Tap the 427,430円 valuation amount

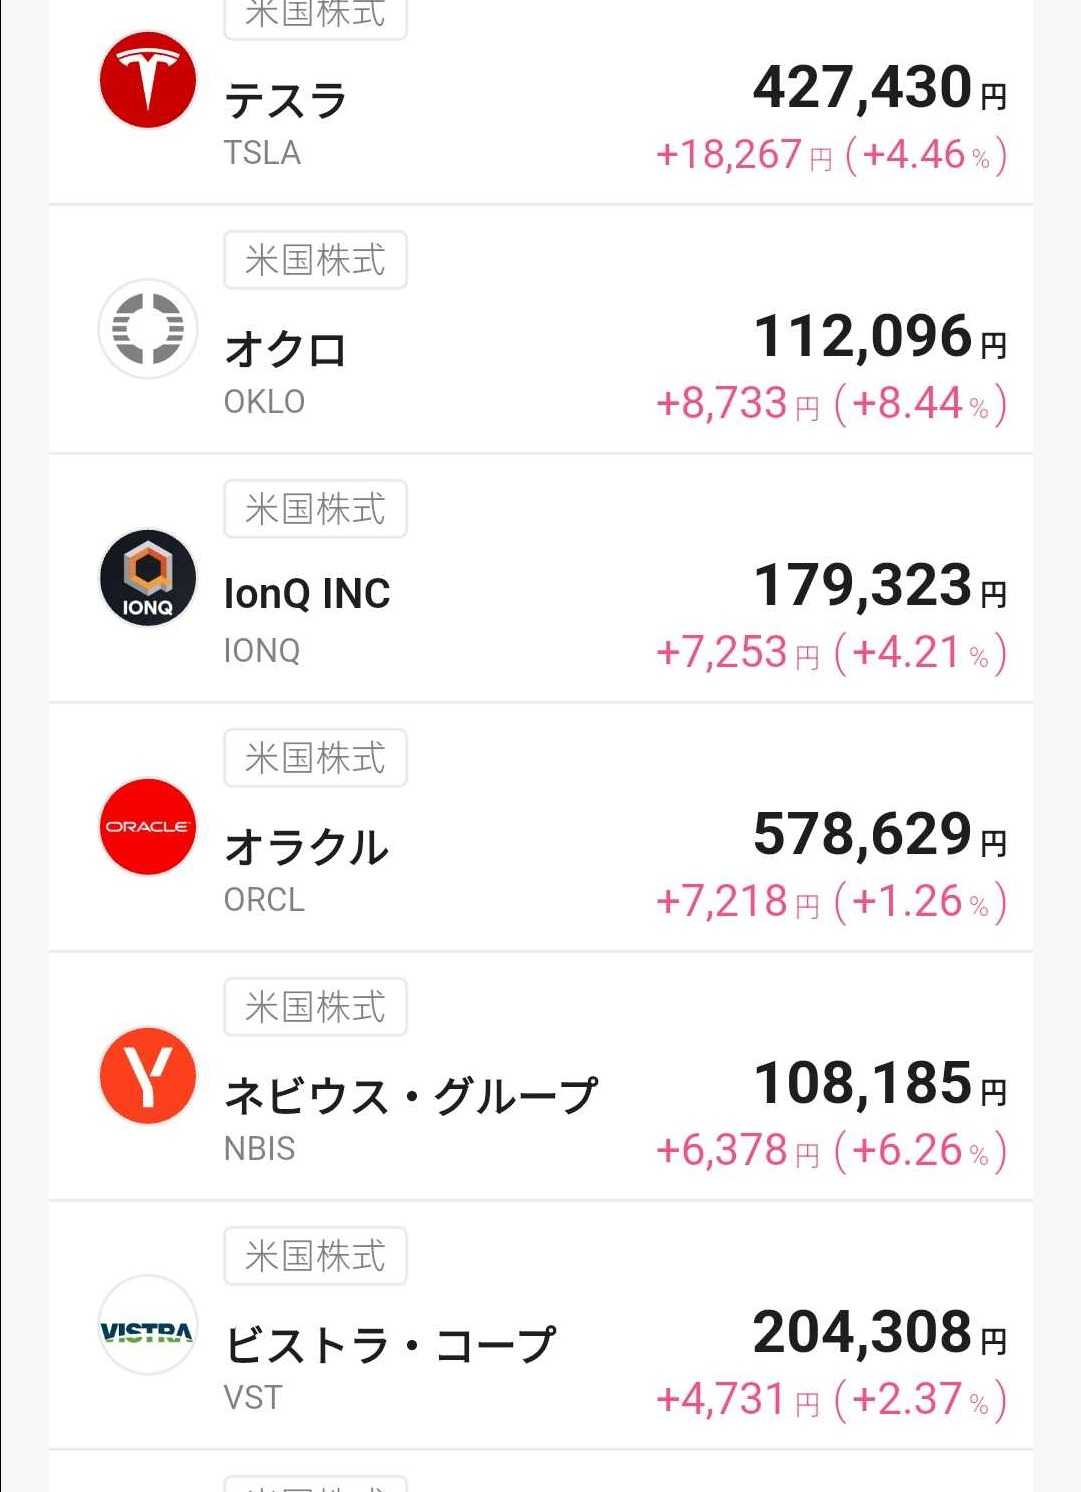(x=879, y=88)
